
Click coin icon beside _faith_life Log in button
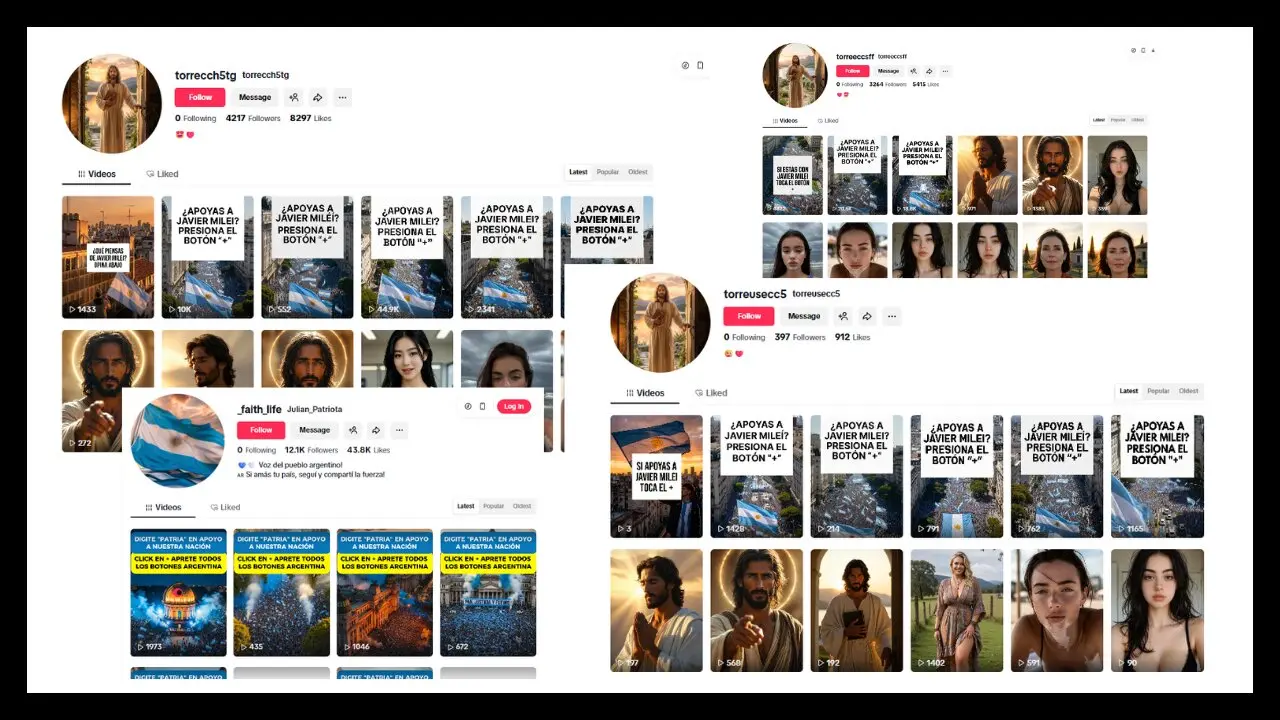pyautogui.click(x=467, y=406)
